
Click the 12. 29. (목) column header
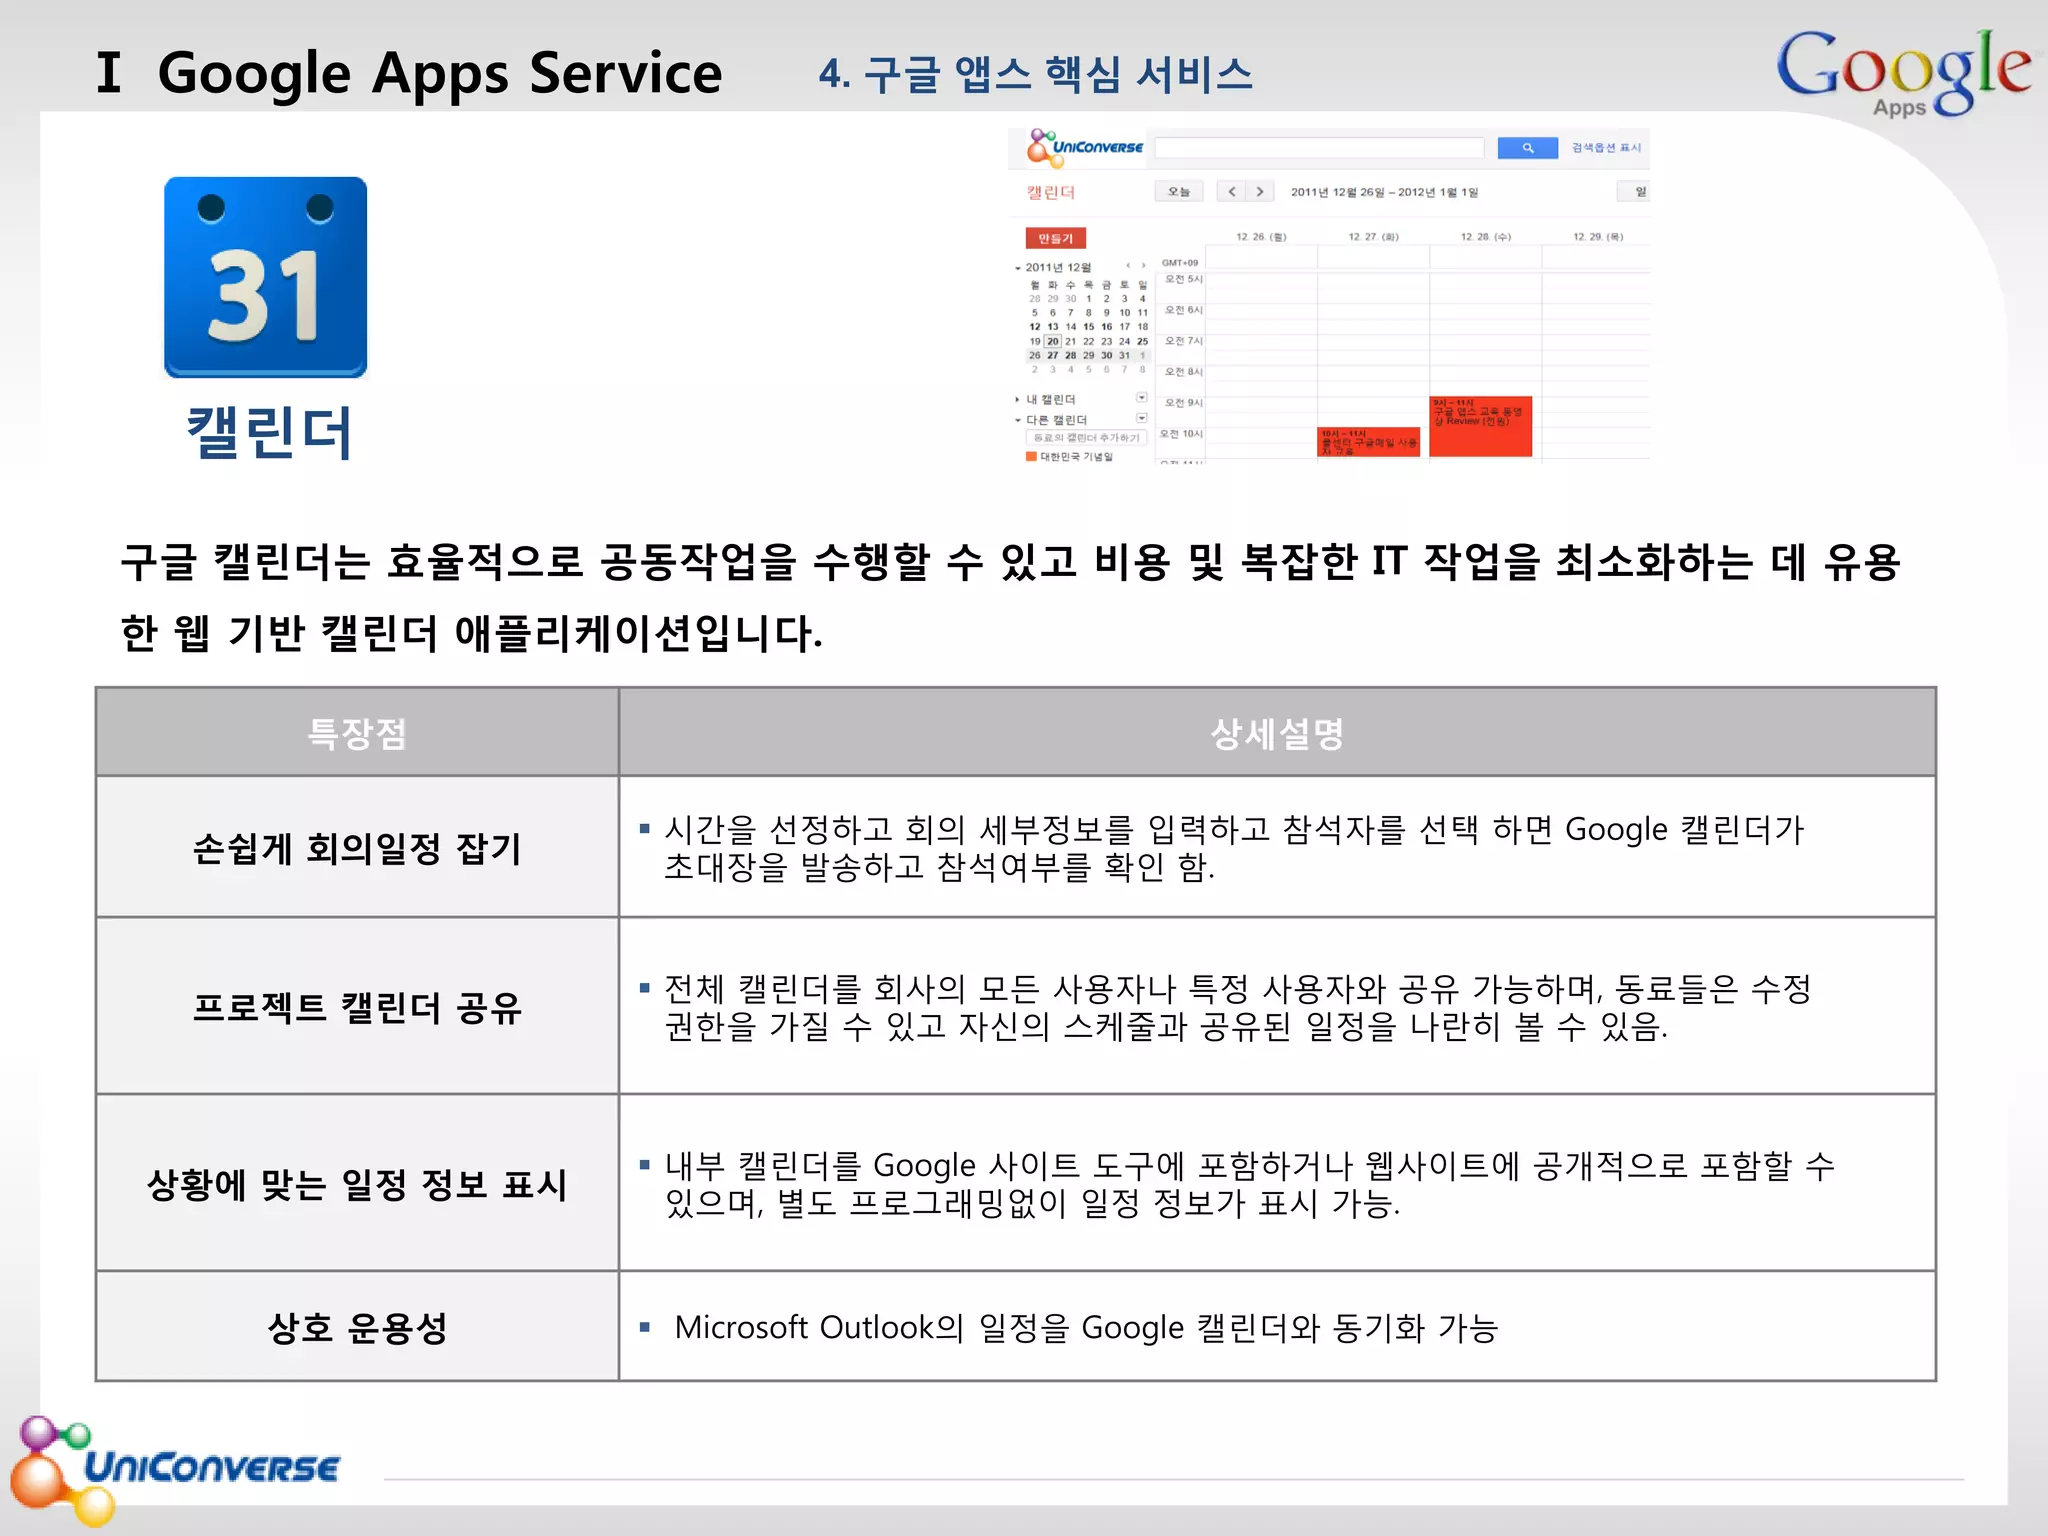pos(1597,237)
